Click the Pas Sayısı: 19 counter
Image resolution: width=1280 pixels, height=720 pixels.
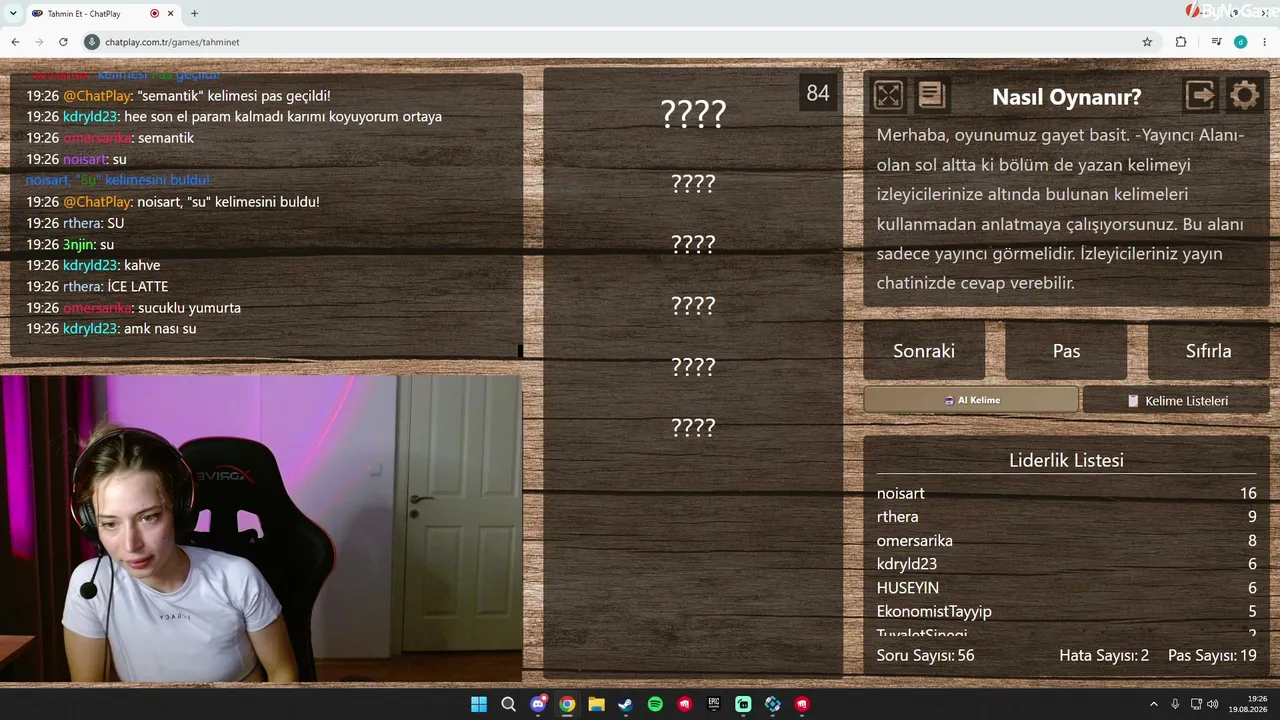click(1212, 656)
